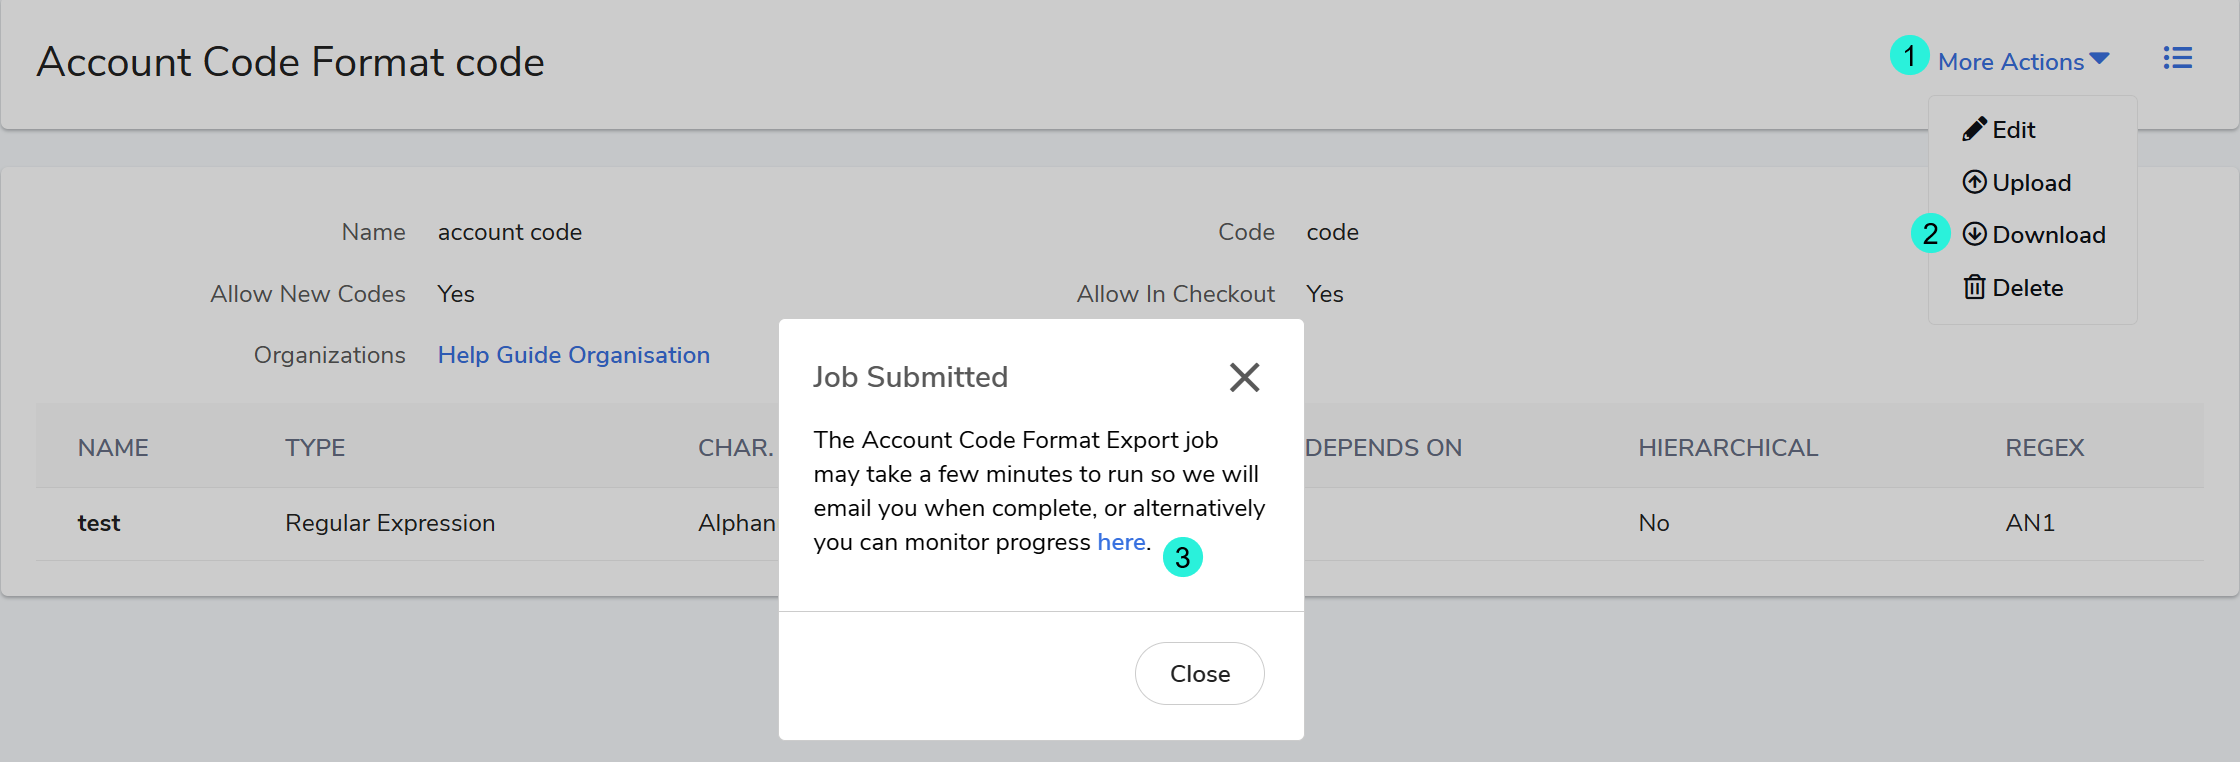Expand the More Actions dropdown
Screen dimensions: 2240x762
click(2010, 62)
